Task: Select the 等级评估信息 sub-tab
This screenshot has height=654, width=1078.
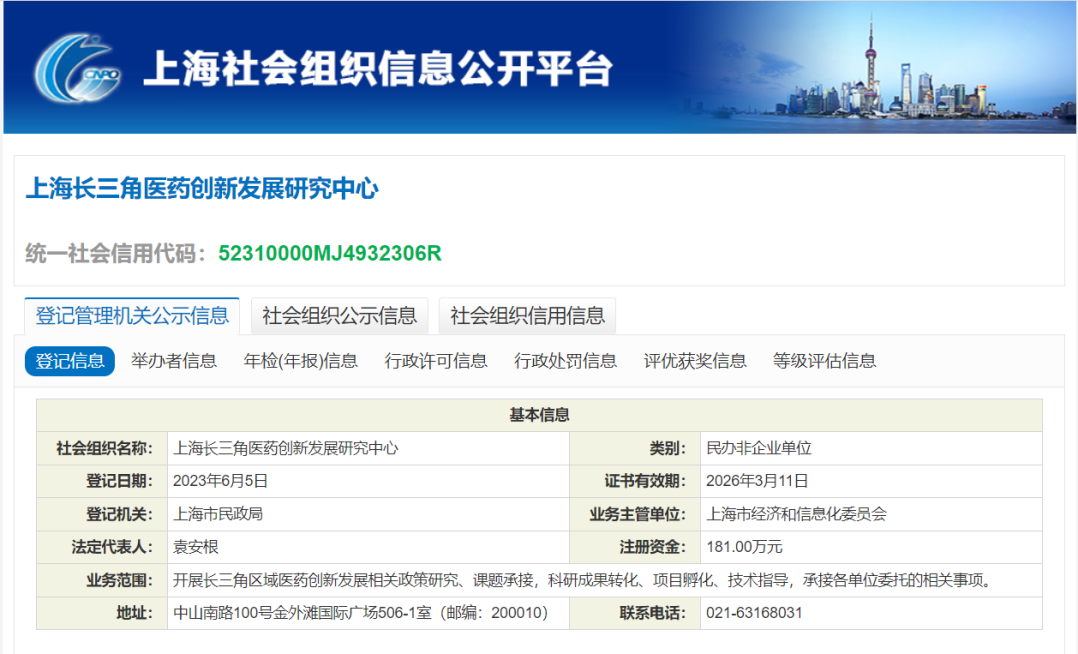Action: click(x=824, y=361)
